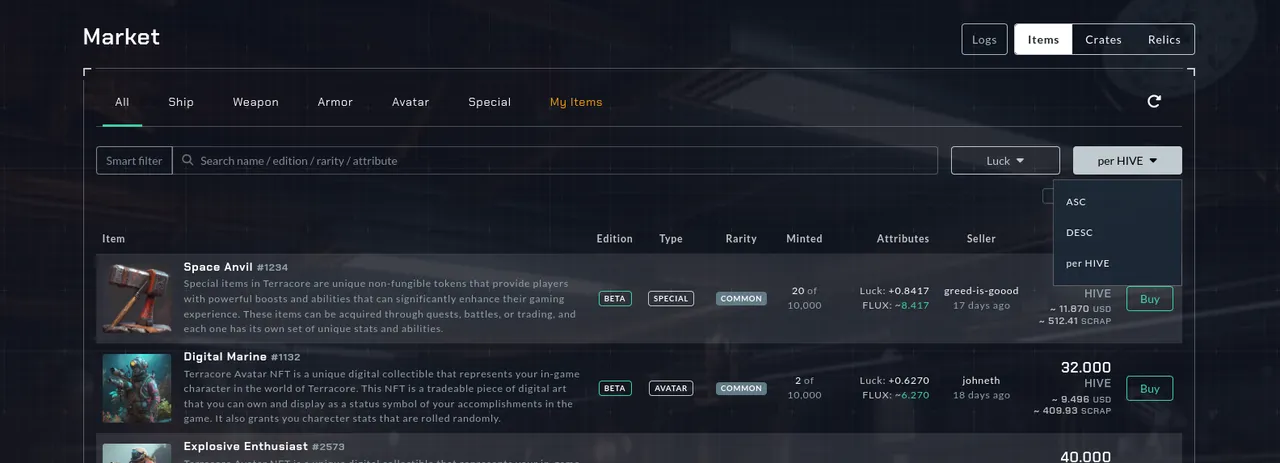Screen dimensions: 1280x463
Task: Buy the Space Anvil item
Action: 1150,298
